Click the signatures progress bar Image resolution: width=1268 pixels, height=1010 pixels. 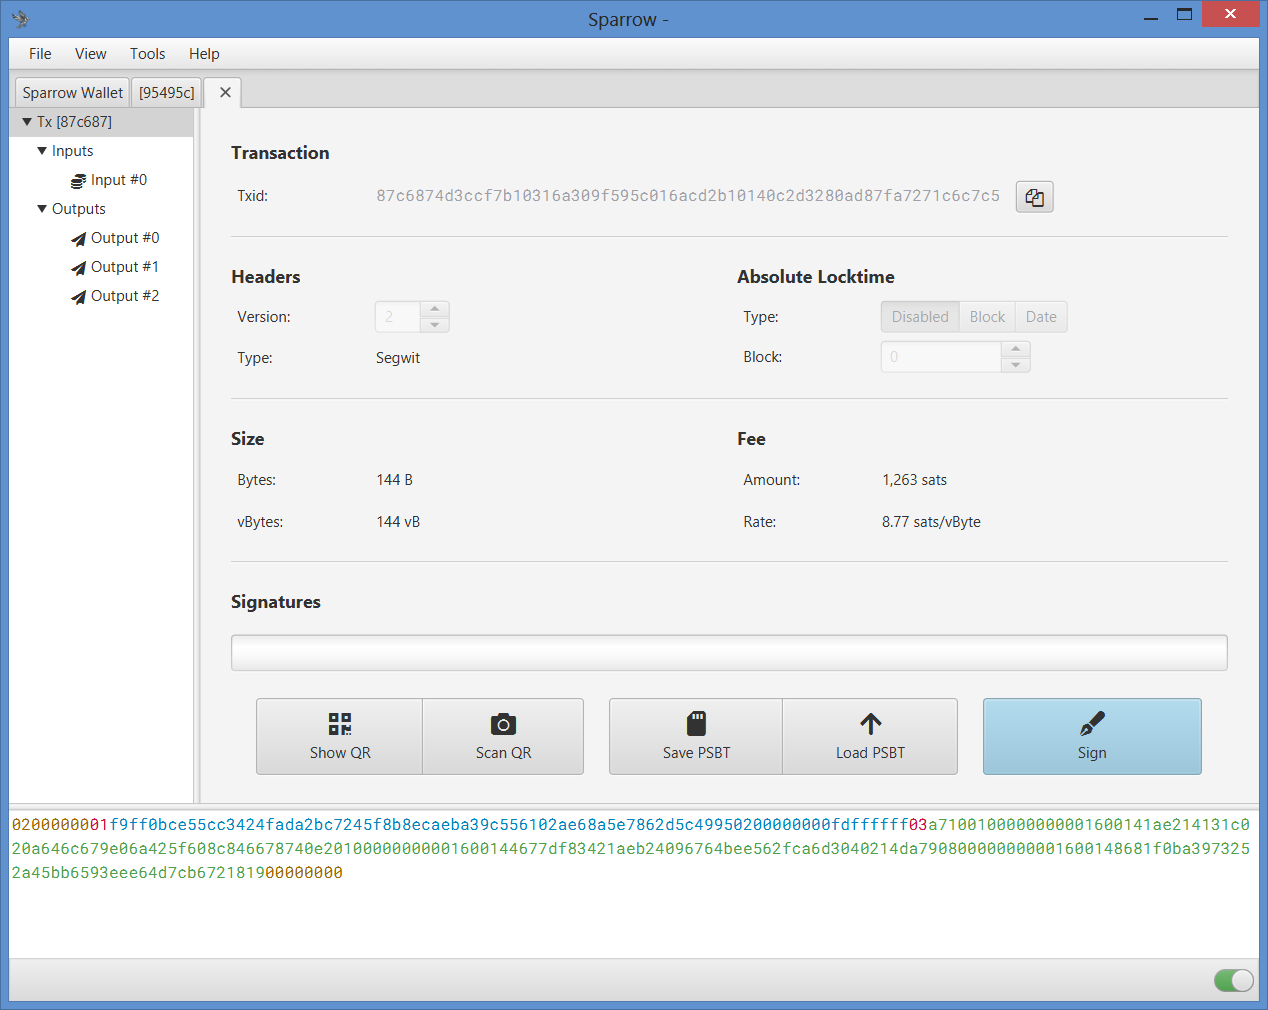tap(729, 653)
